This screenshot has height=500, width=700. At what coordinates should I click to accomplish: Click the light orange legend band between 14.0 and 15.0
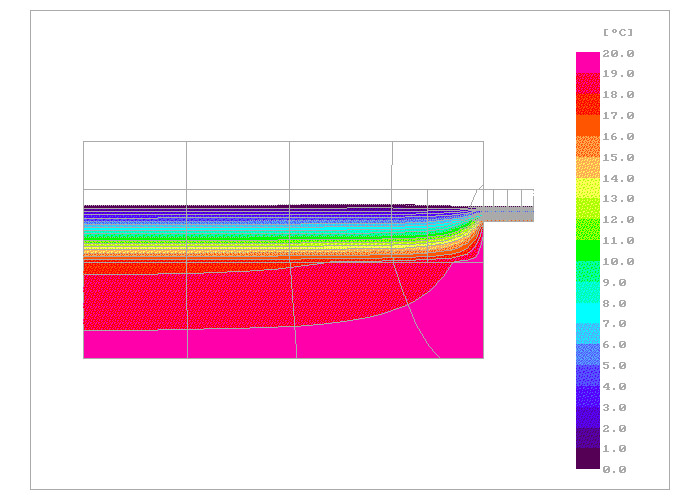588,167
